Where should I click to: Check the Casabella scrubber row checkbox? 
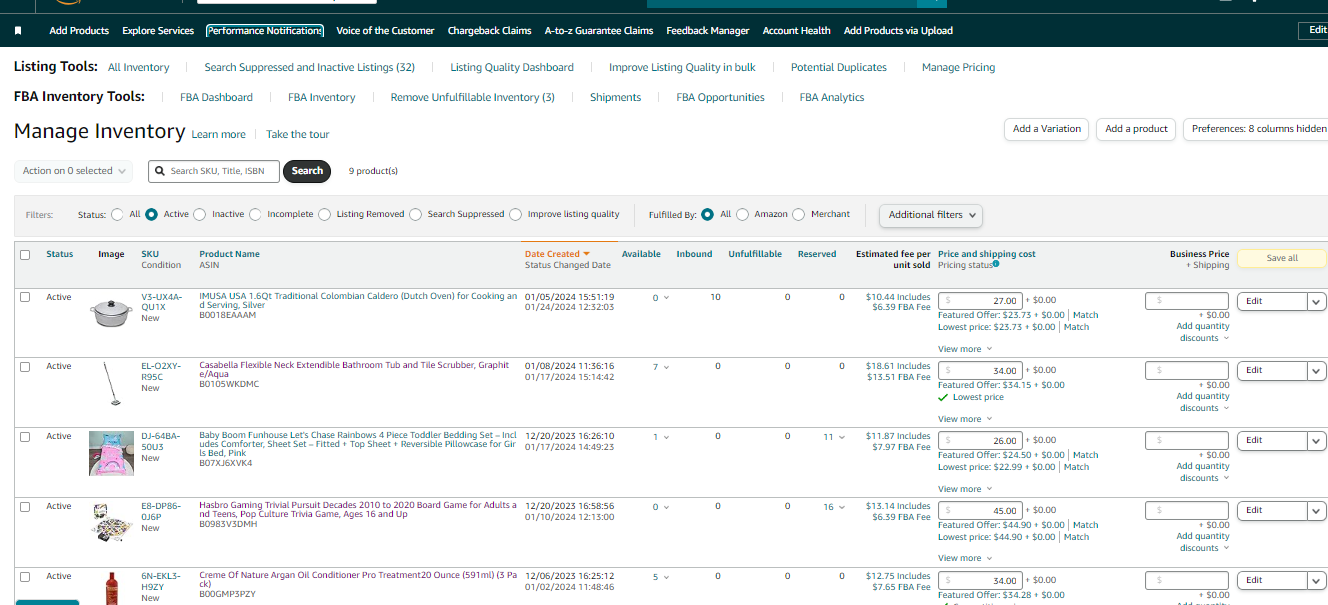click(25, 367)
